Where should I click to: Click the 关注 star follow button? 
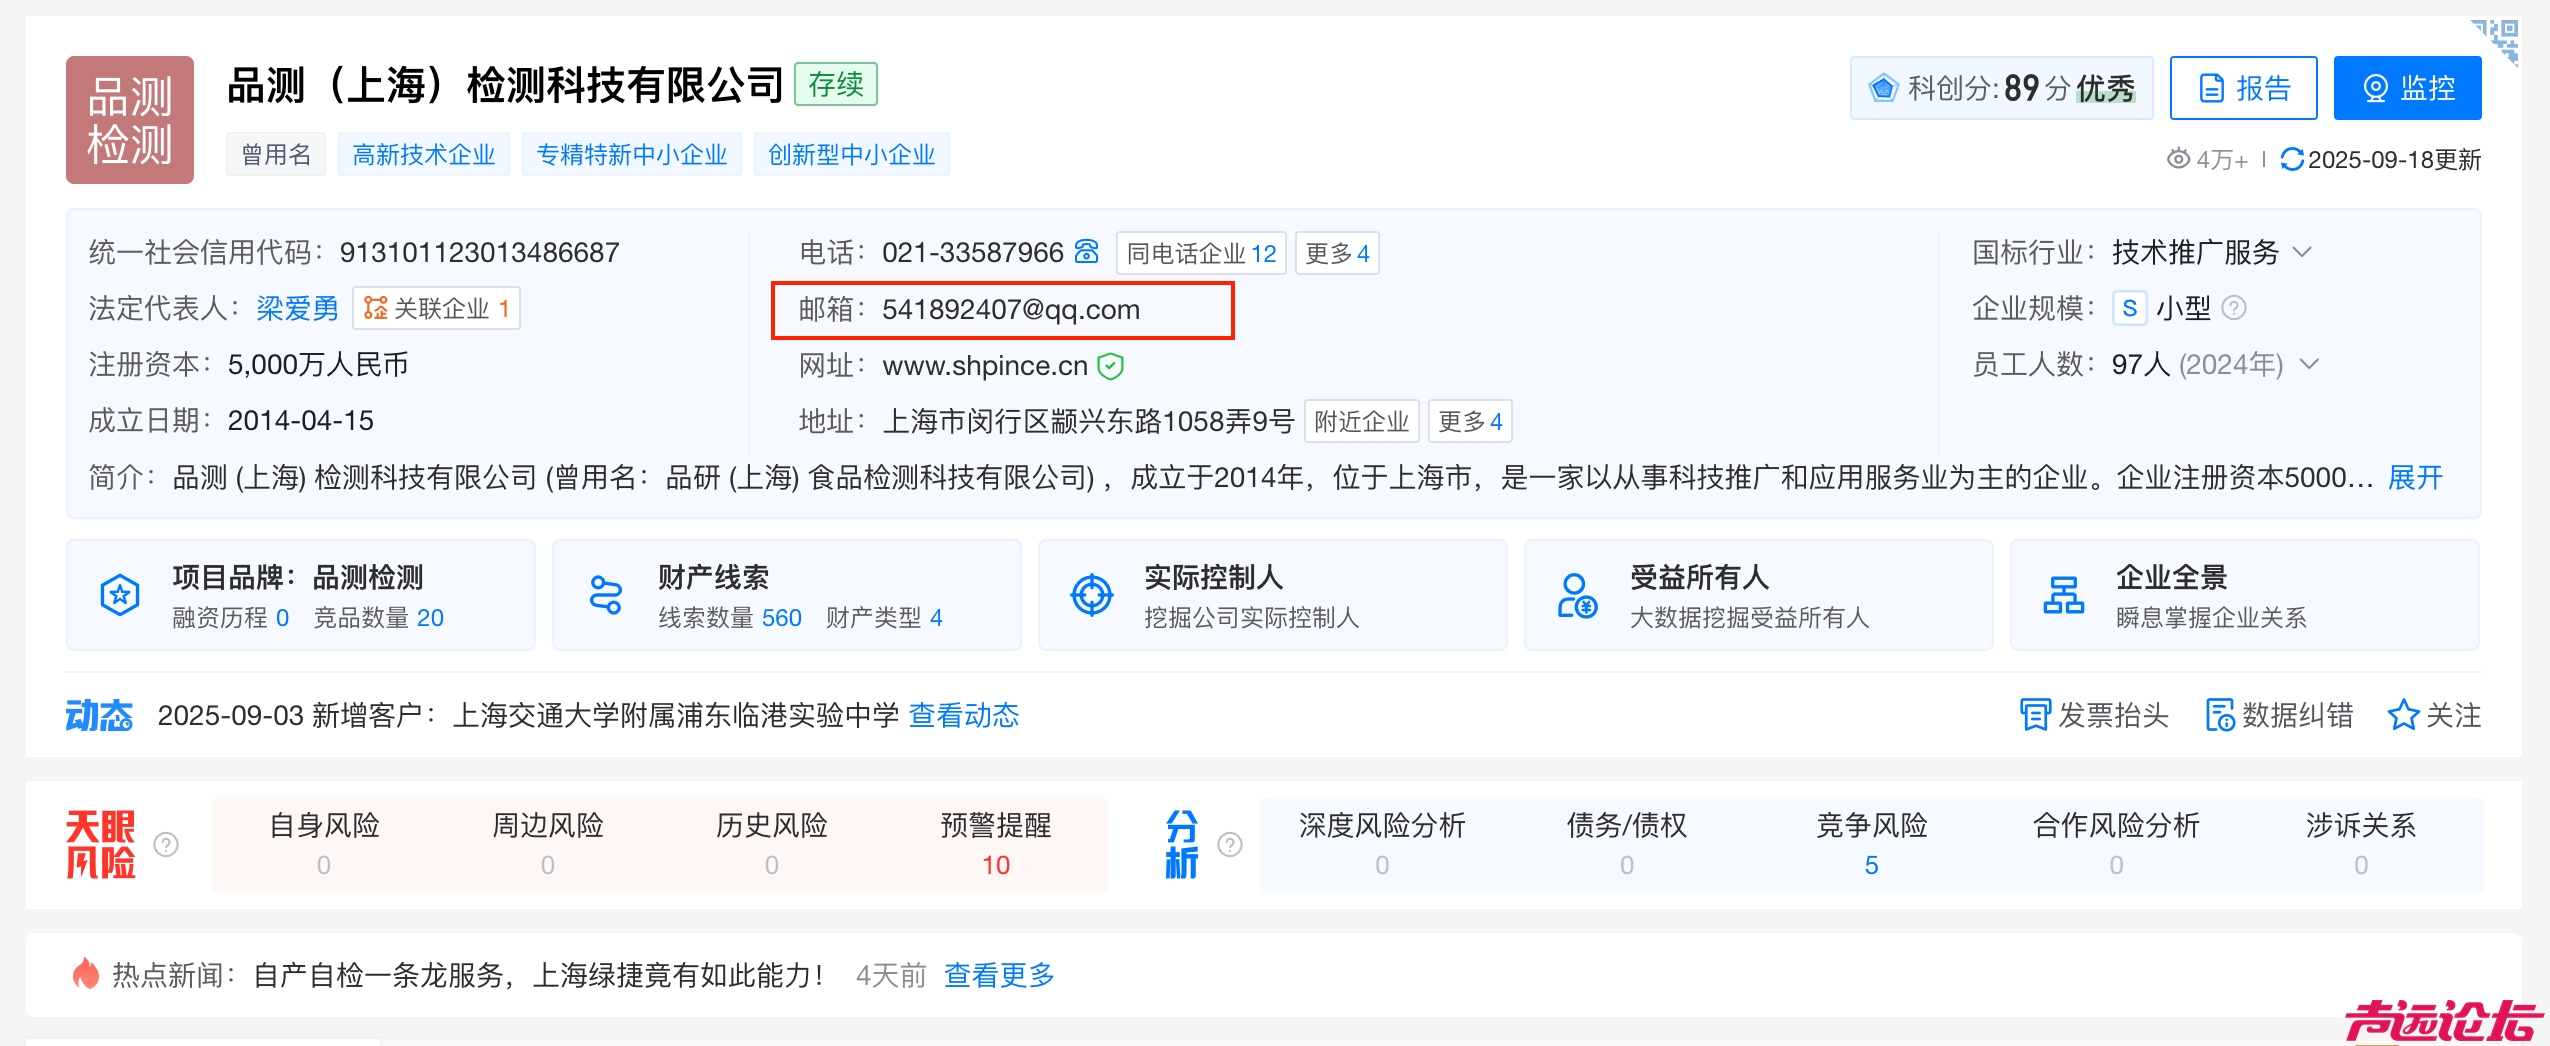pyautogui.click(x=2434, y=715)
